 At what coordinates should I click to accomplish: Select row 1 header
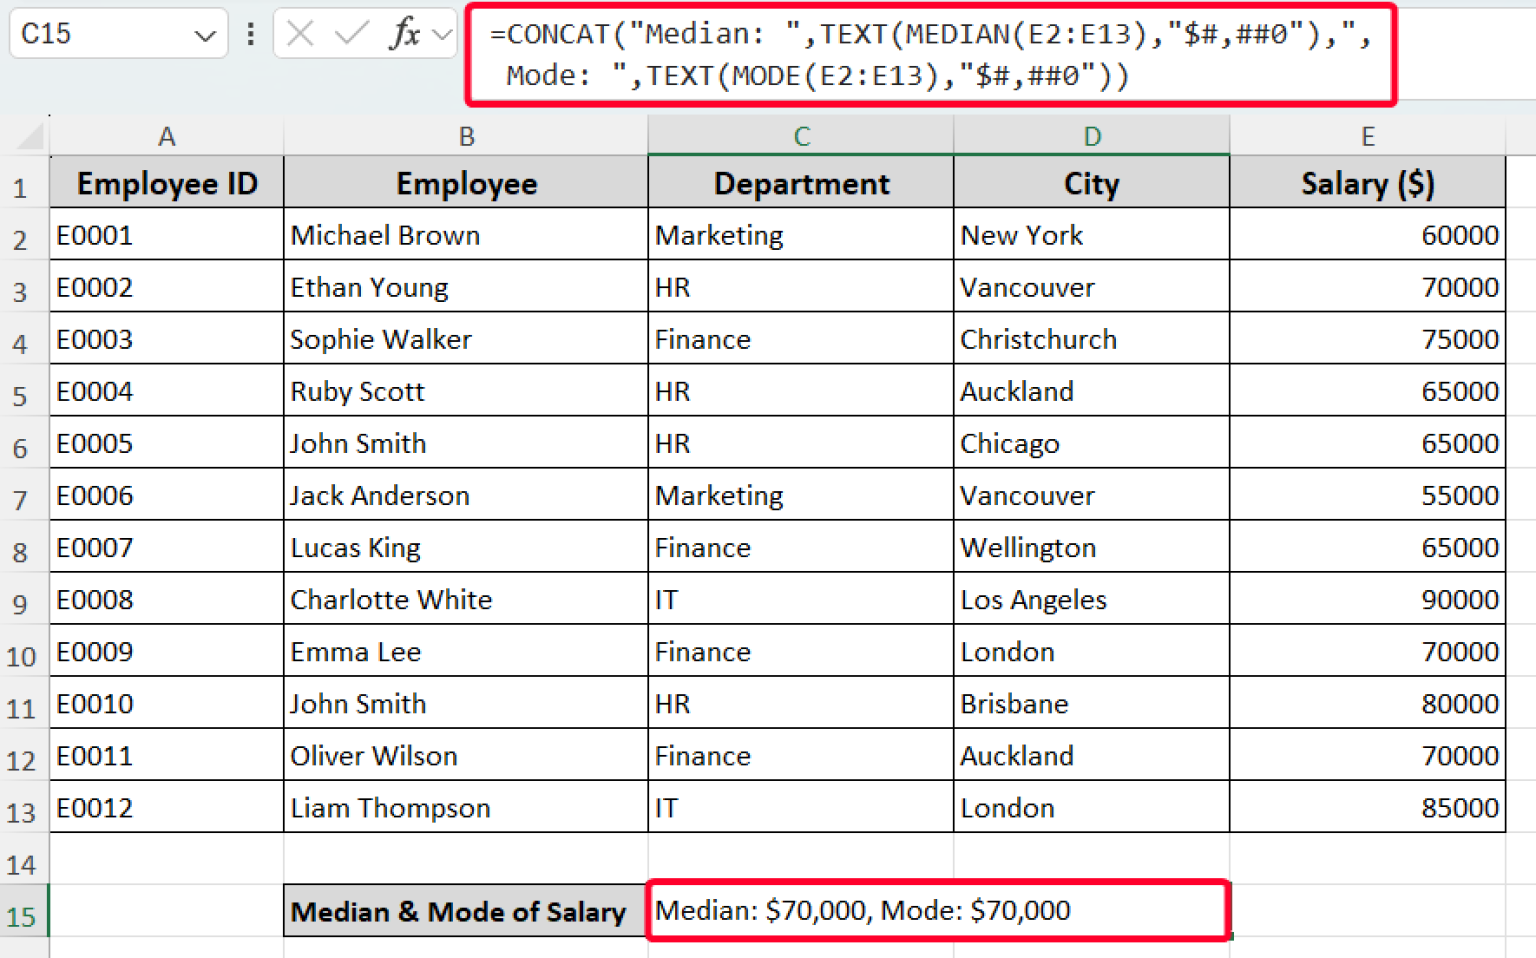pyautogui.click(x=23, y=183)
